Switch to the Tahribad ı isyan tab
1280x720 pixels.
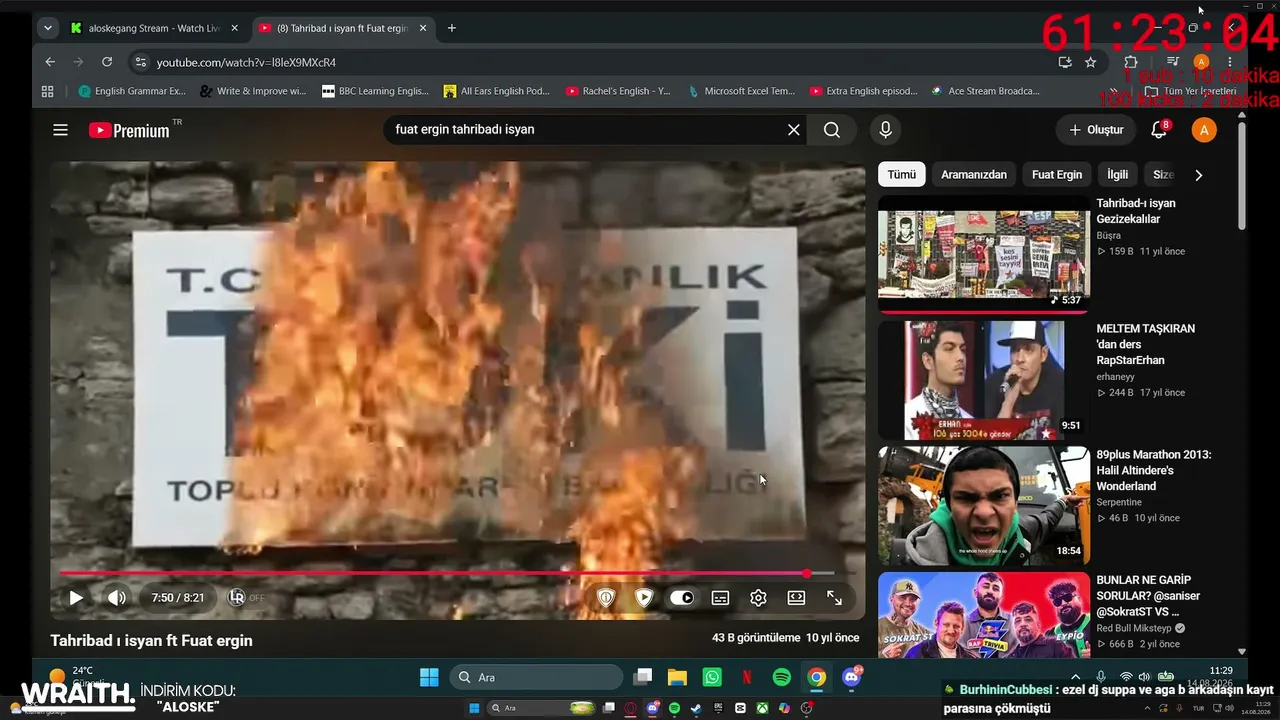[x=341, y=28]
